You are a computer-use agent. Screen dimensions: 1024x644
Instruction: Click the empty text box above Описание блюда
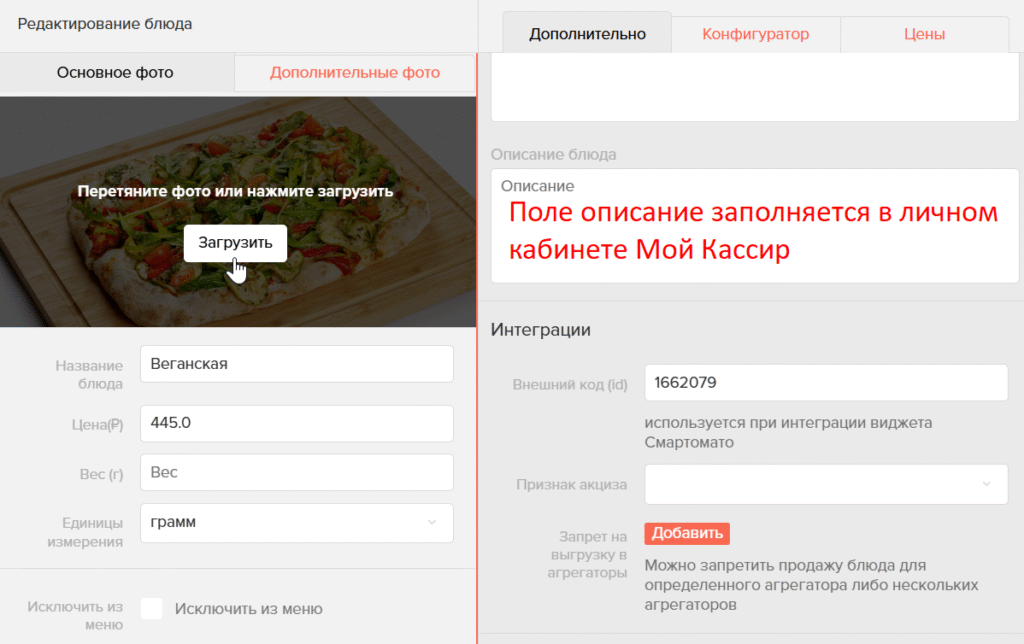pos(755,88)
